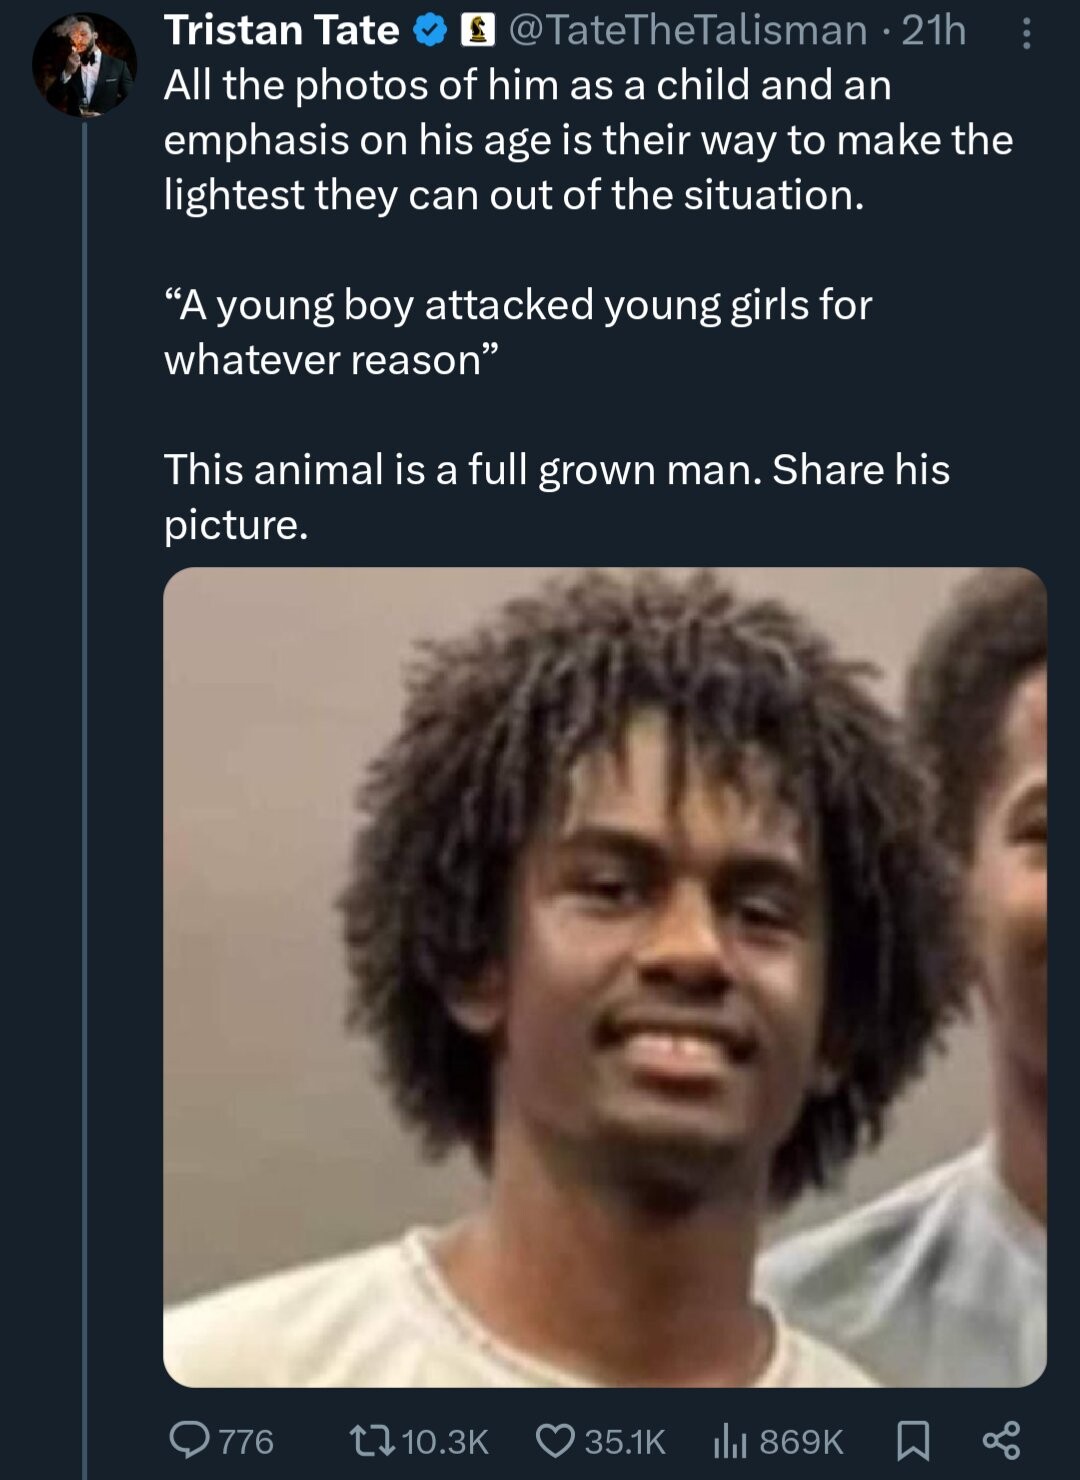Tap the line 'This animal is a full grown man'
1080x1480 pixels.
coord(463,469)
